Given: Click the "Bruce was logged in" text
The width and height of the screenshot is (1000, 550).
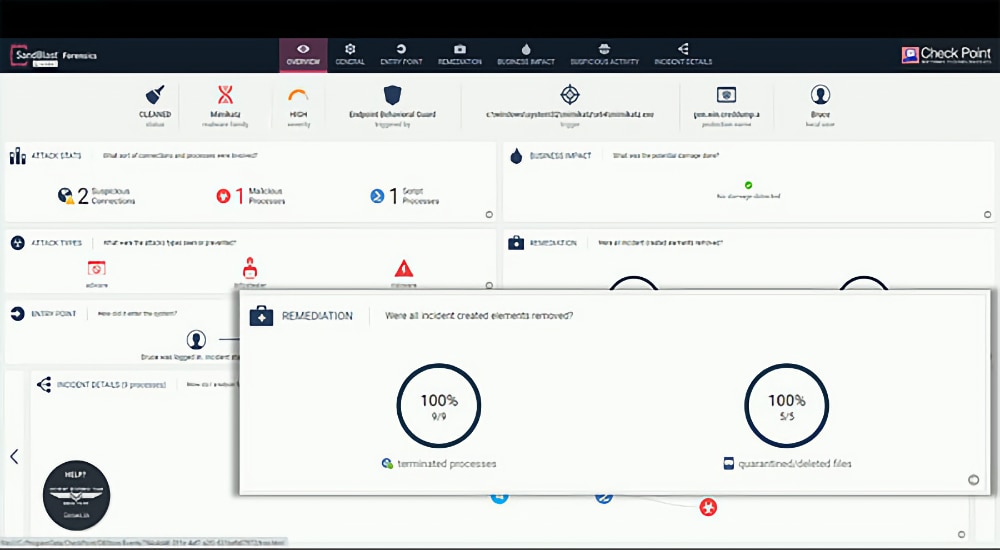Looking at the screenshot, I should [x=190, y=357].
